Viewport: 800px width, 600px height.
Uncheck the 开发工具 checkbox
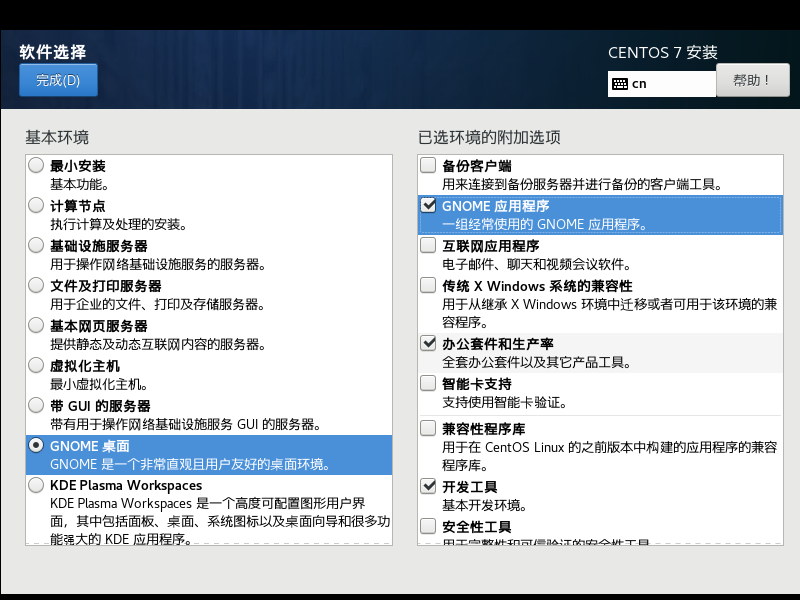428,486
